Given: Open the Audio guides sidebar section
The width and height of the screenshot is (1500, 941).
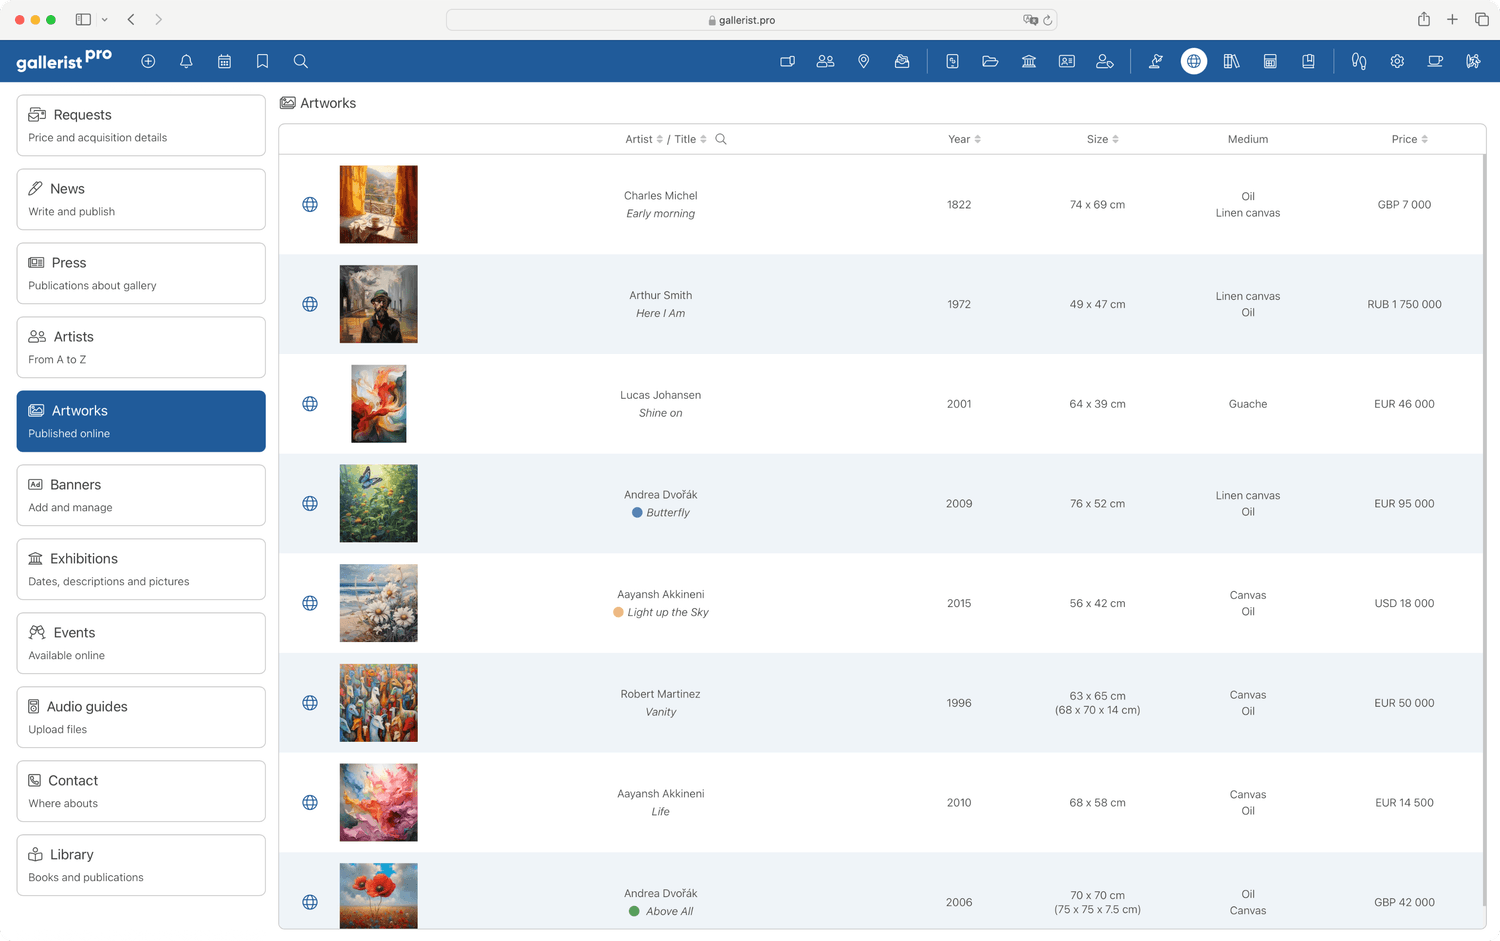Looking at the screenshot, I should tap(141, 717).
